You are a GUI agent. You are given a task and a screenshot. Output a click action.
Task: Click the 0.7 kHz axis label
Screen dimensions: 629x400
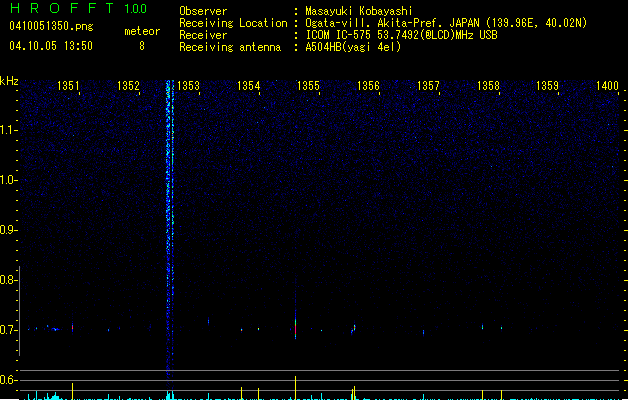pyautogui.click(x=8, y=330)
